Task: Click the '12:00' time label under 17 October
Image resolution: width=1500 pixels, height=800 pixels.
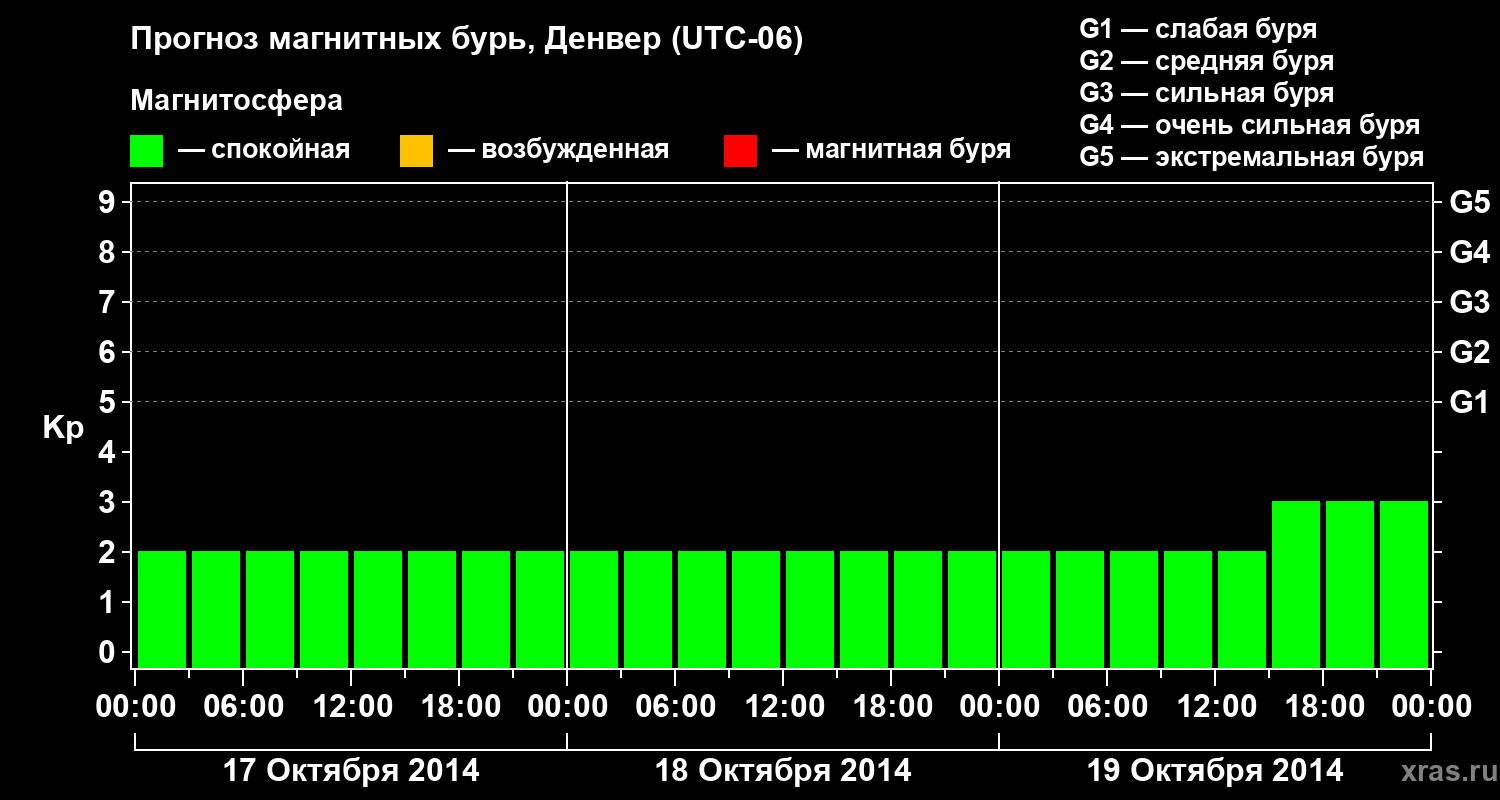Action: (351, 707)
